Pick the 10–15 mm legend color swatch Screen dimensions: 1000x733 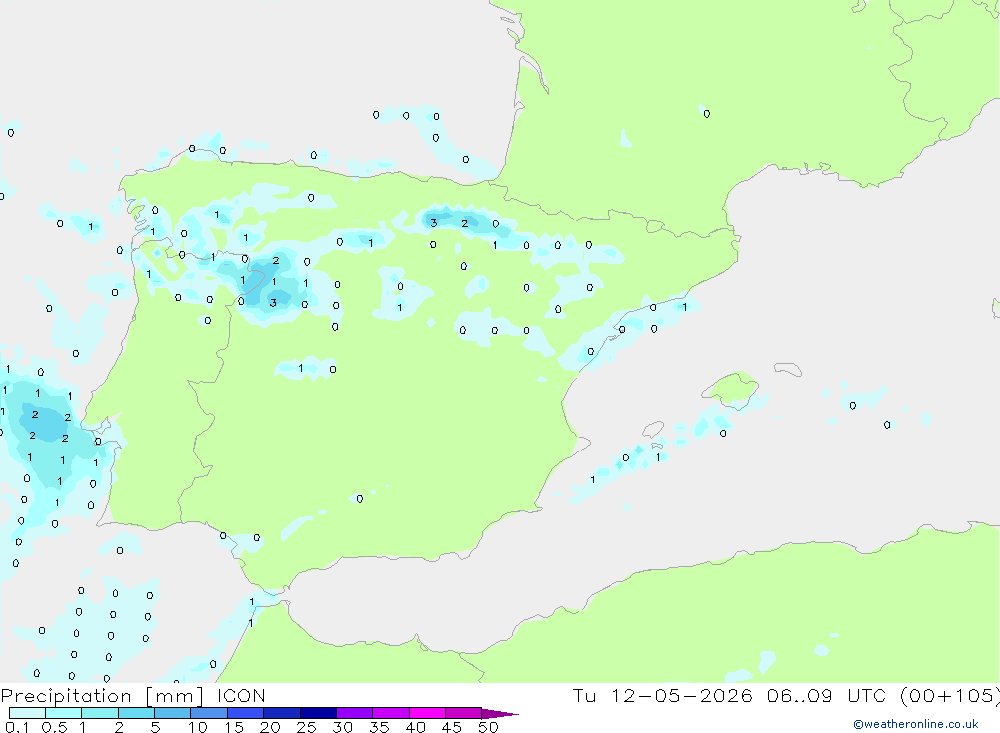coord(209,713)
